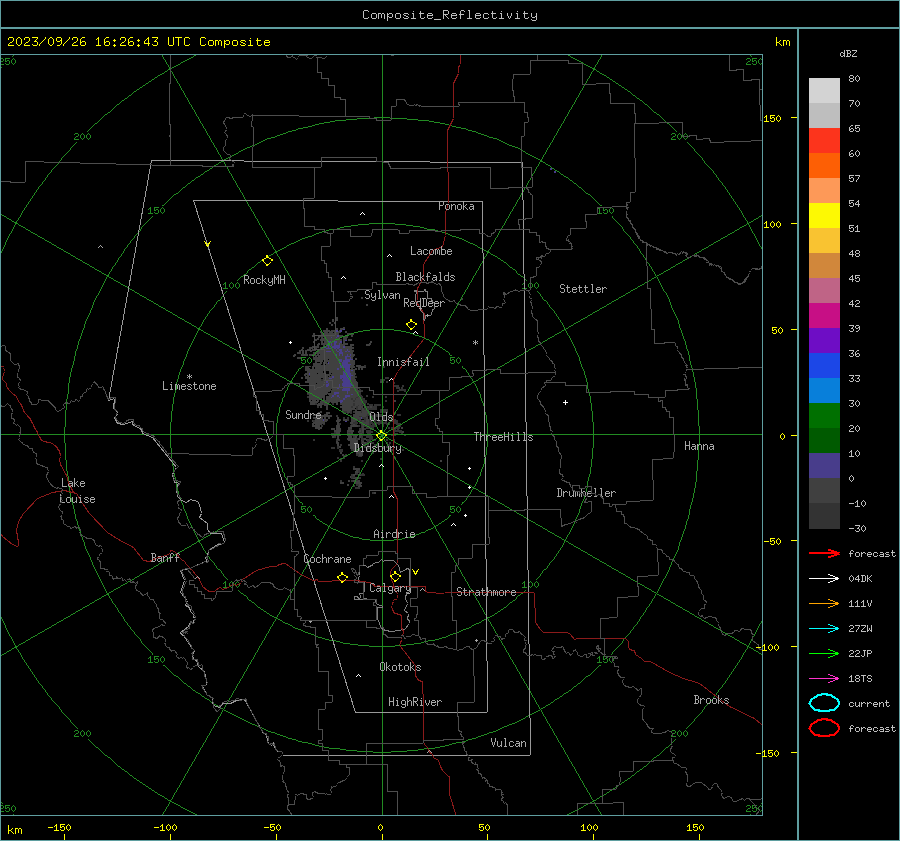Image resolution: width=900 pixels, height=841 pixels.
Task: Click the Airdrie label
Action: coord(394,534)
